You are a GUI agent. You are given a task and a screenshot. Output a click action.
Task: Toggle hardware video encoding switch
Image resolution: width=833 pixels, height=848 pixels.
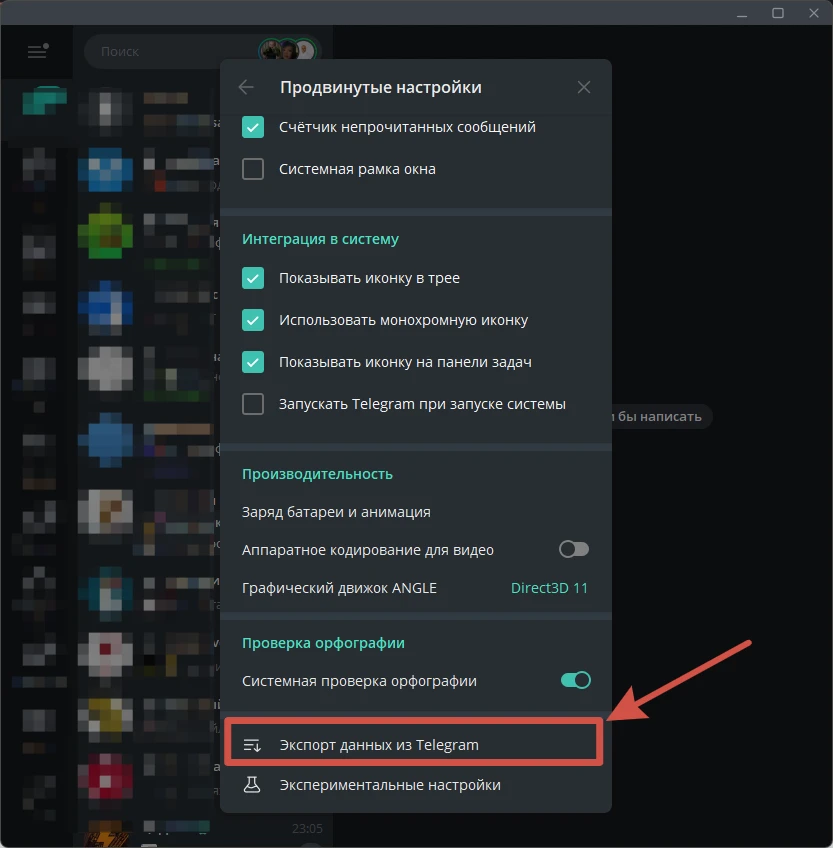574,549
